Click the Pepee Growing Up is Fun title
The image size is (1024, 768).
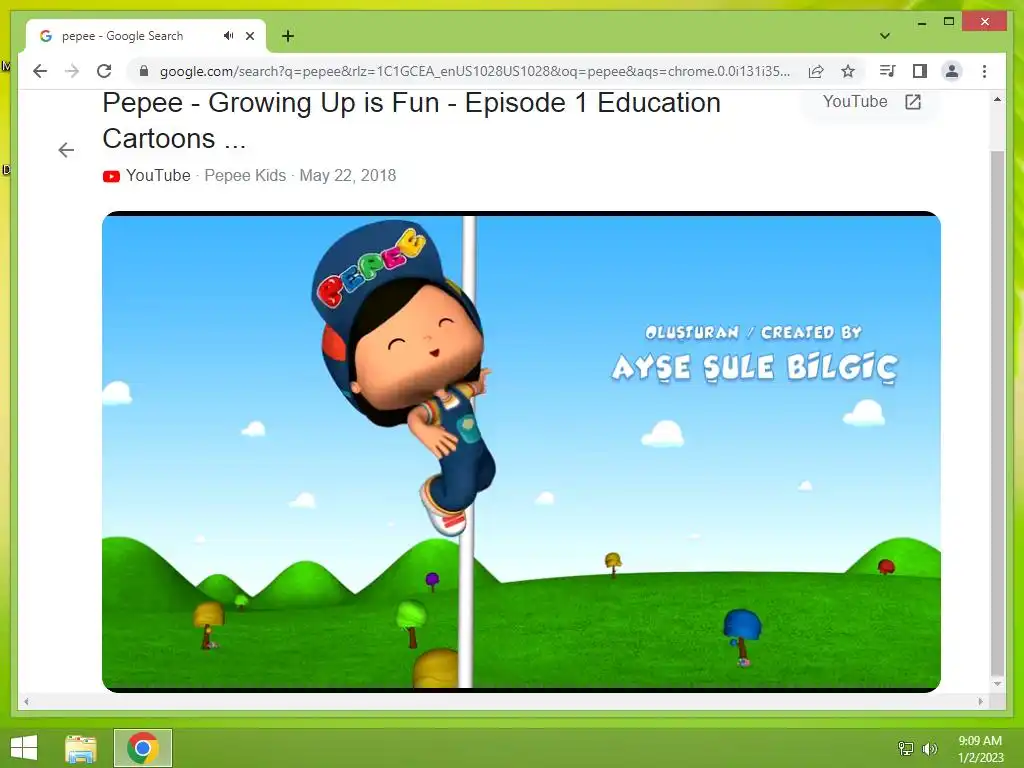(411, 121)
